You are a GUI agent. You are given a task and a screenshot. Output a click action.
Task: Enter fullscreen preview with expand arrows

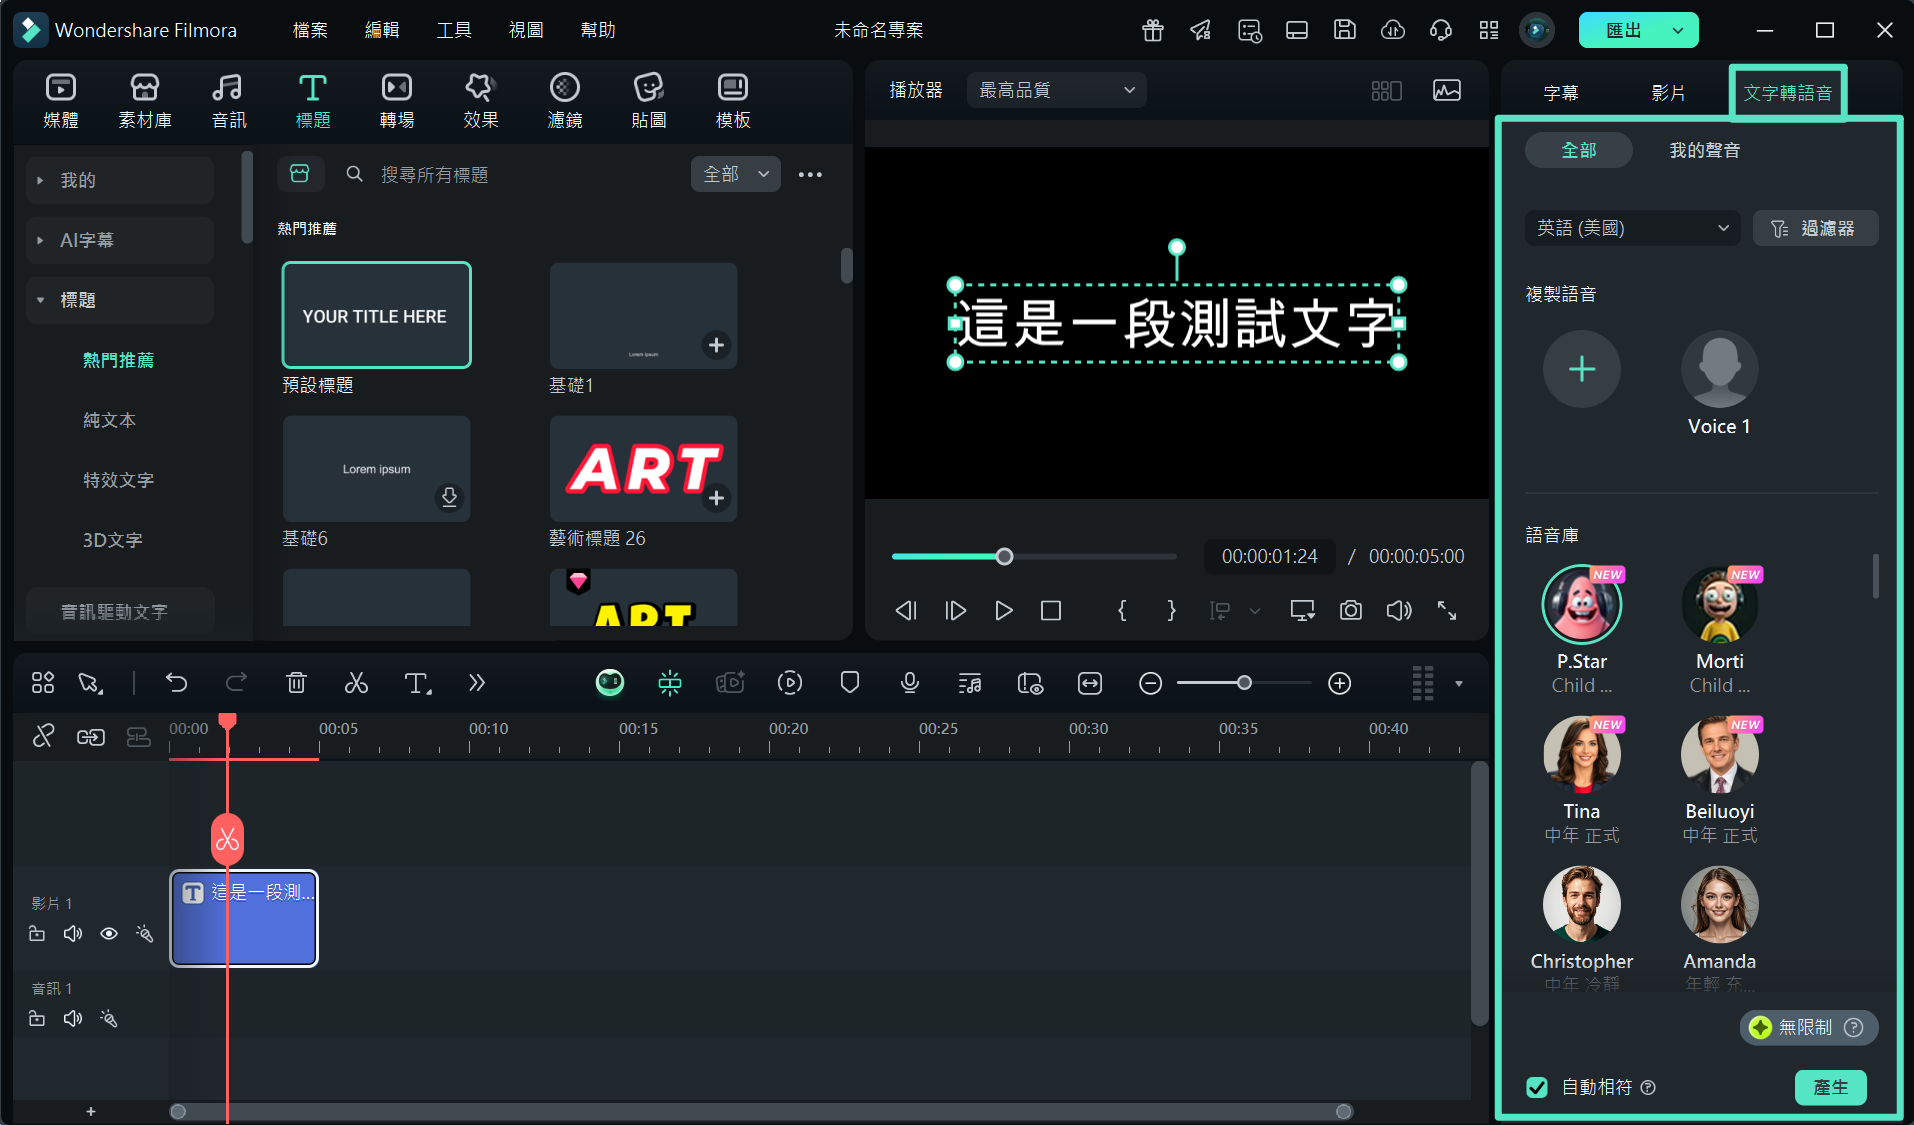[1447, 610]
